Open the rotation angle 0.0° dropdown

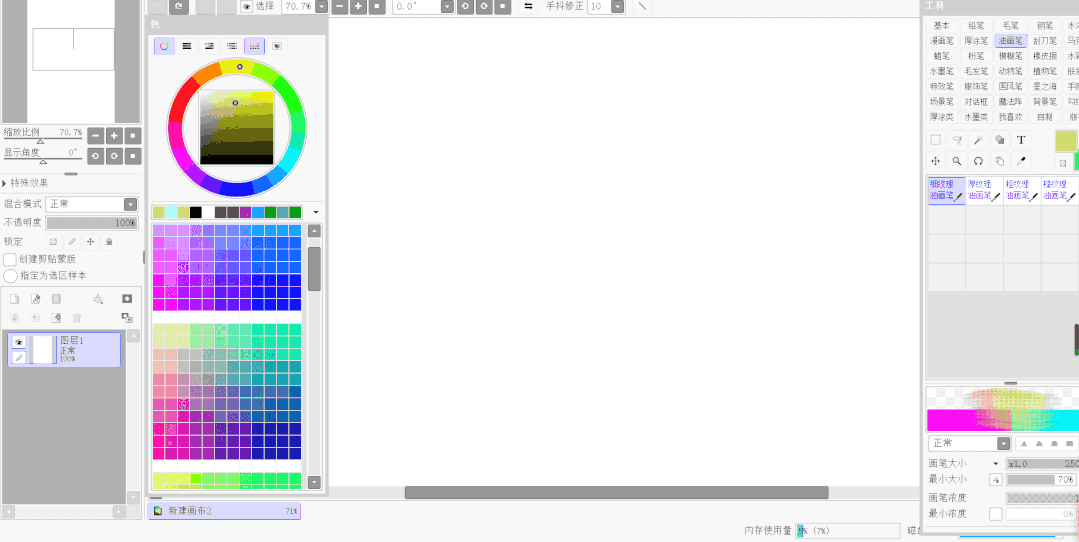447,6
